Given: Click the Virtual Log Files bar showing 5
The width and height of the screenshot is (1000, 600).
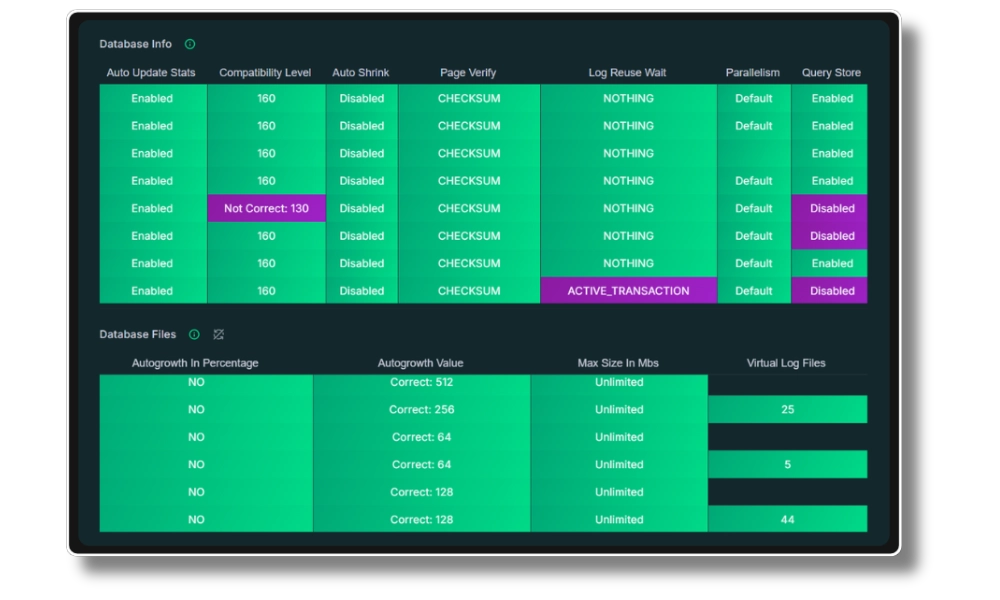Looking at the screenshot, I should pyautogui.click(x=787, y=464).
